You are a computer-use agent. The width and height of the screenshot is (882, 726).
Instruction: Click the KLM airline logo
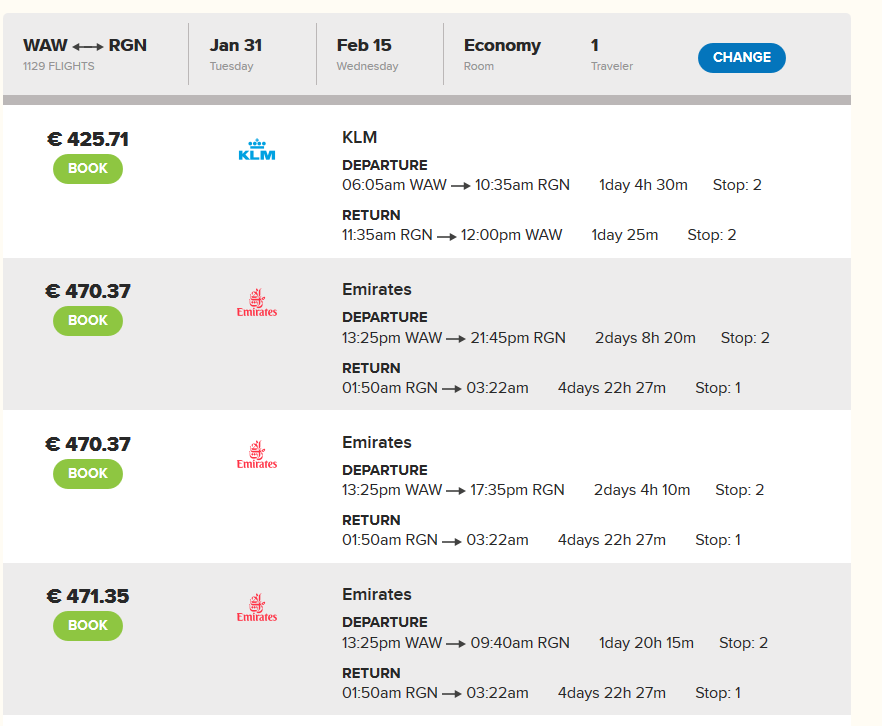pyautogui.click(x=256, y=150)
